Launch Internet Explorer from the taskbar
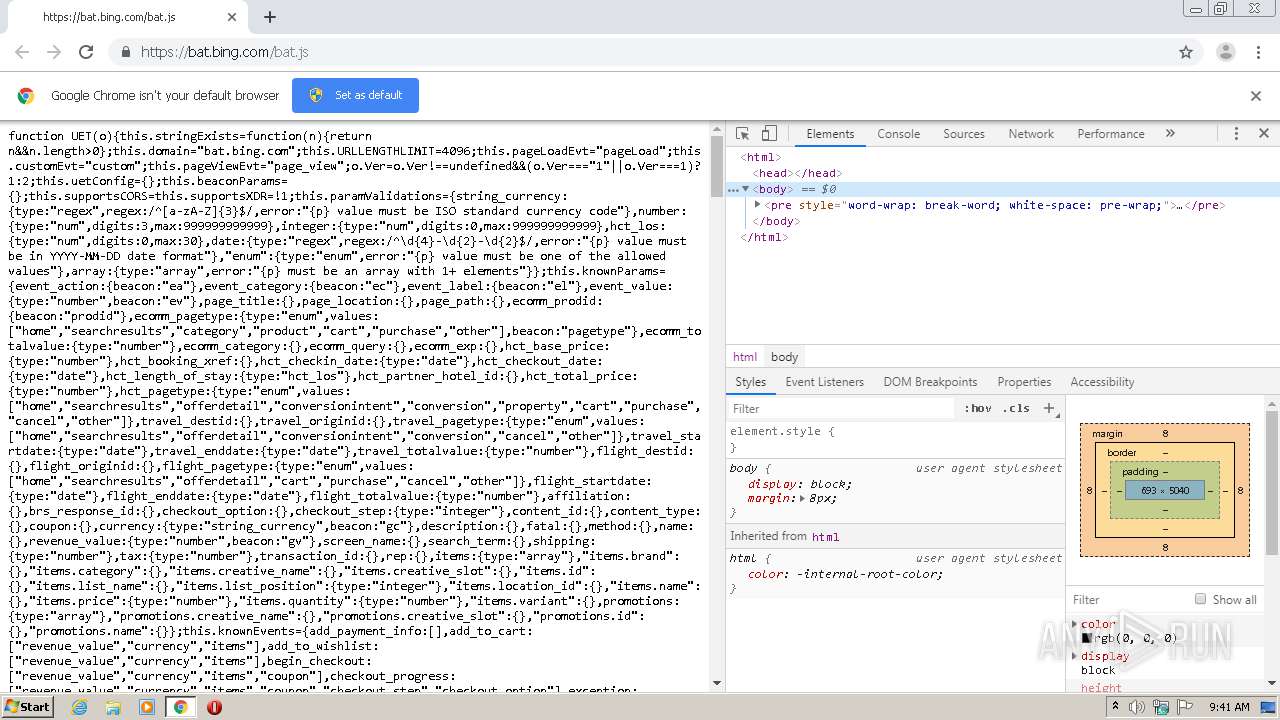The image size is (1280, 720). click(79, 707)
